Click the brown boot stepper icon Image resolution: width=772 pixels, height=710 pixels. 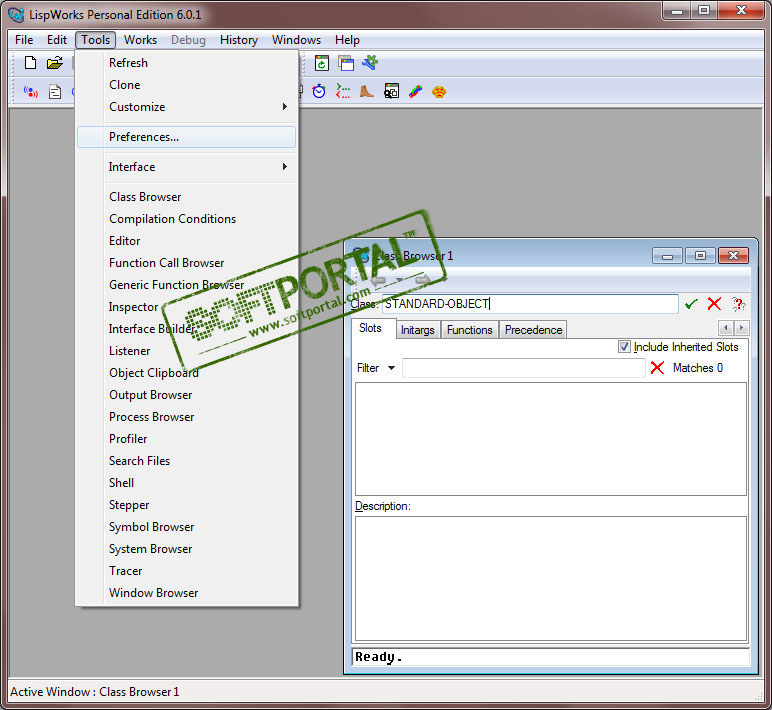point(367,91)
